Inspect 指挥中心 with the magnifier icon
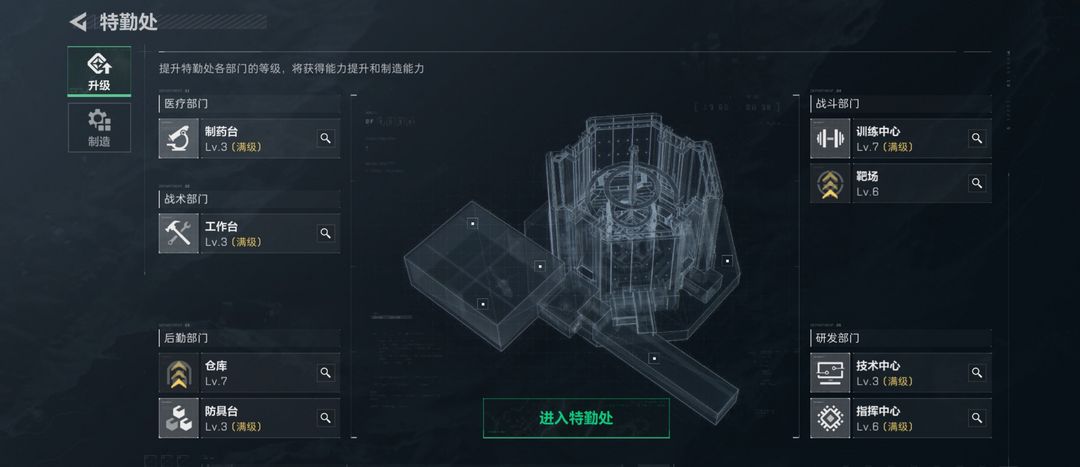 coord(977,418)
